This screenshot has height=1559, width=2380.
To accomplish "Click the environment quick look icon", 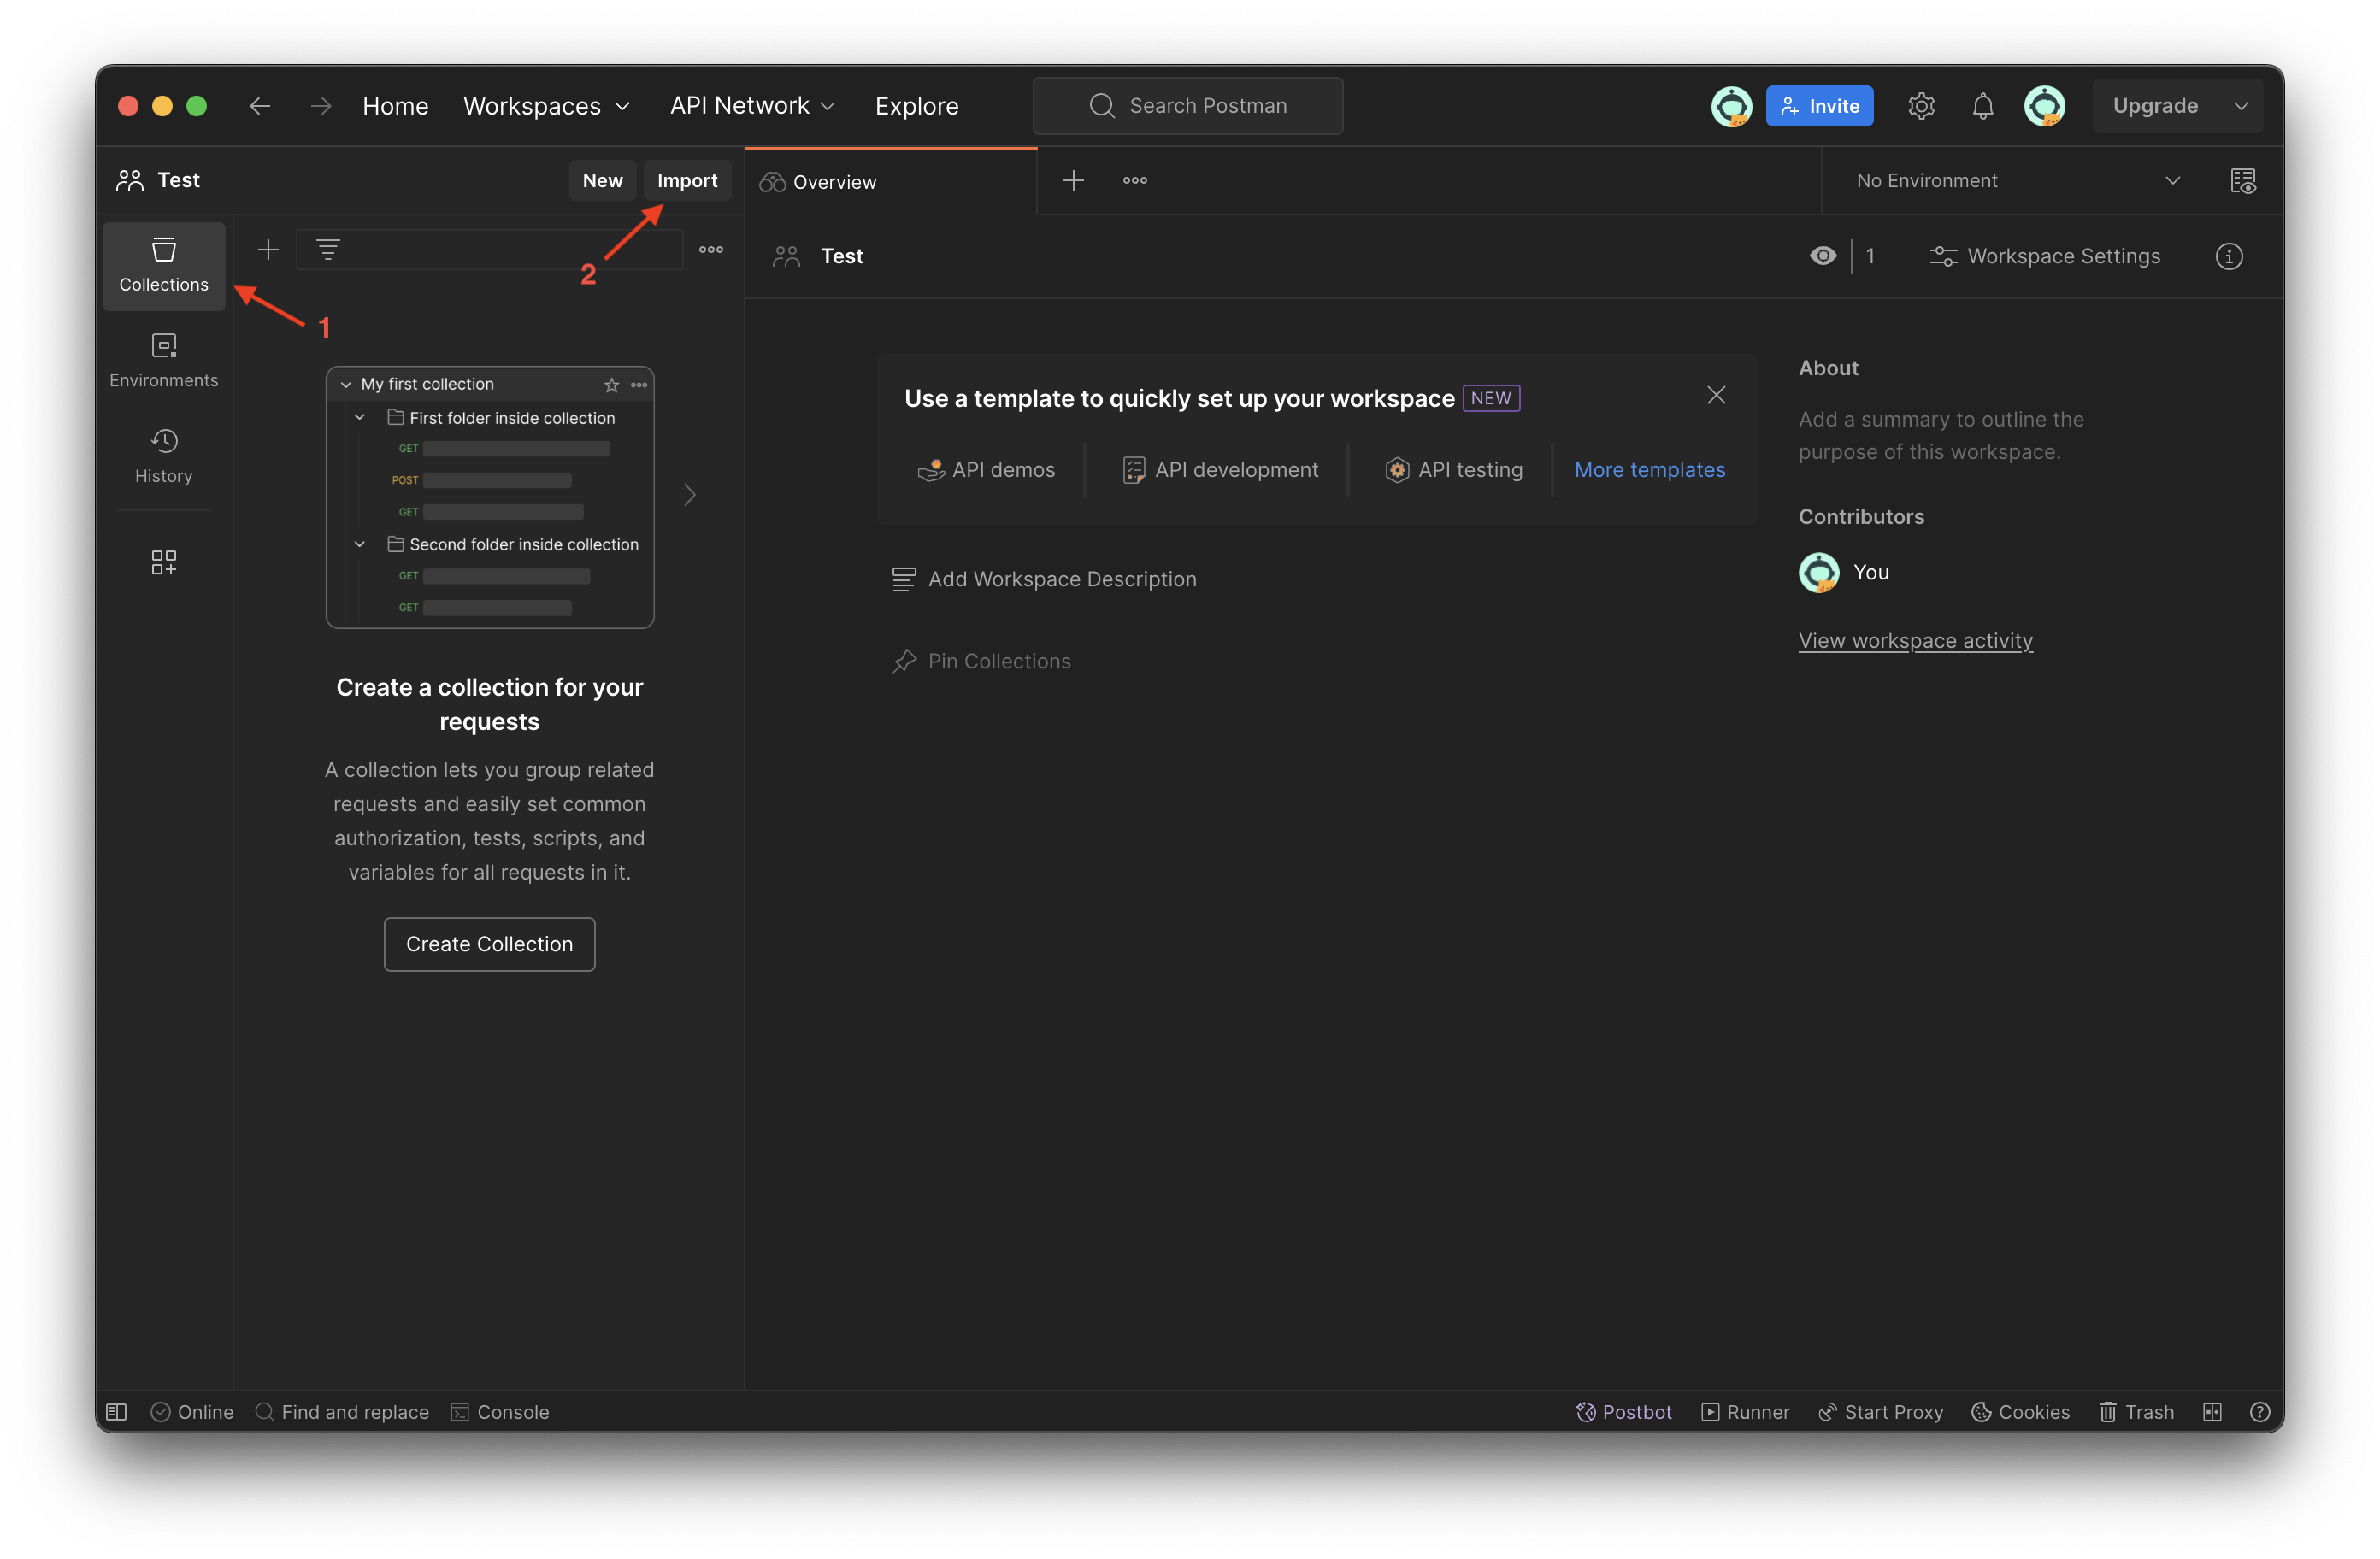I will pos(2243,181).
